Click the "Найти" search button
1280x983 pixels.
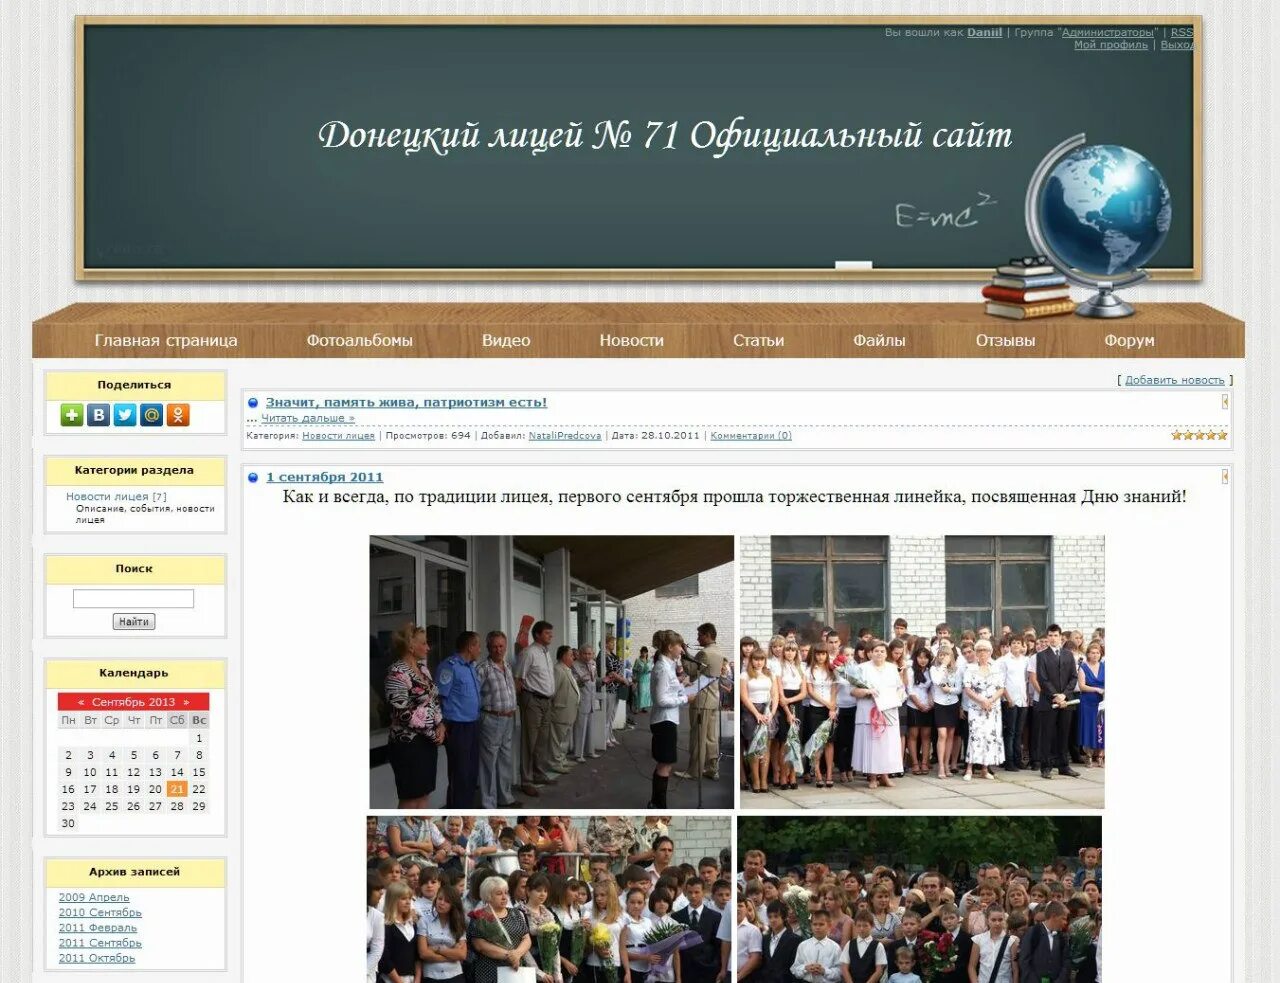(x=133, y=621)
